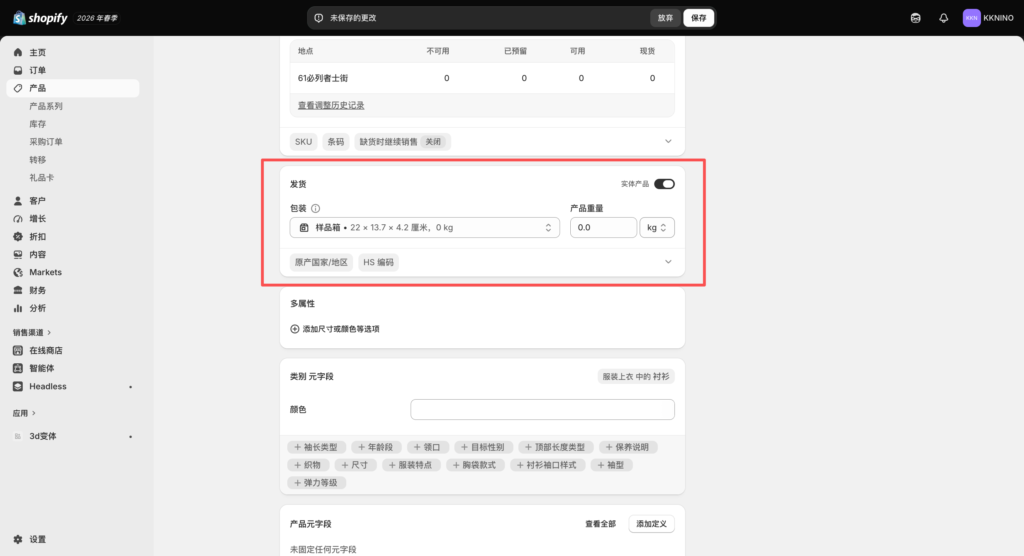Click the 原产国家/地区 tag
This screenshot has height=556, width=1024.
click(321, 262)
